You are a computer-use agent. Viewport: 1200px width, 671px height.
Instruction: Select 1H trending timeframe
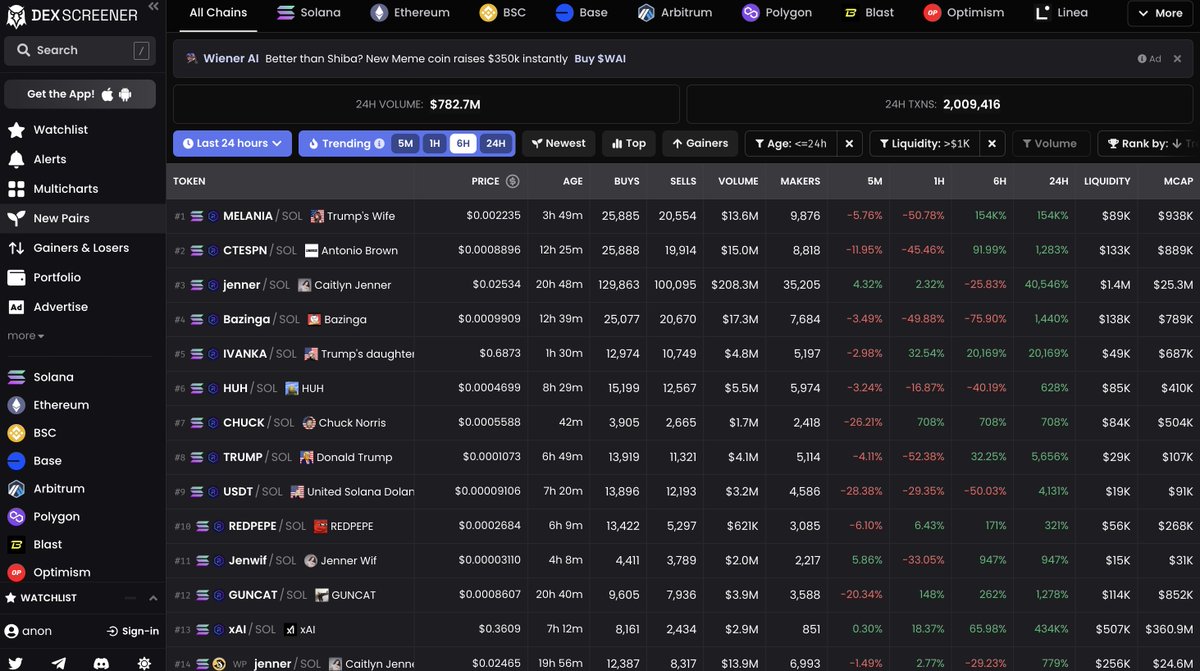pyautogui.click(x=434, y=144)
